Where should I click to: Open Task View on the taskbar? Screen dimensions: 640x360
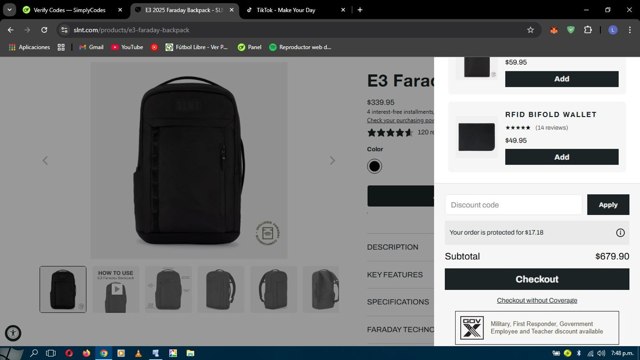[51, 353]
